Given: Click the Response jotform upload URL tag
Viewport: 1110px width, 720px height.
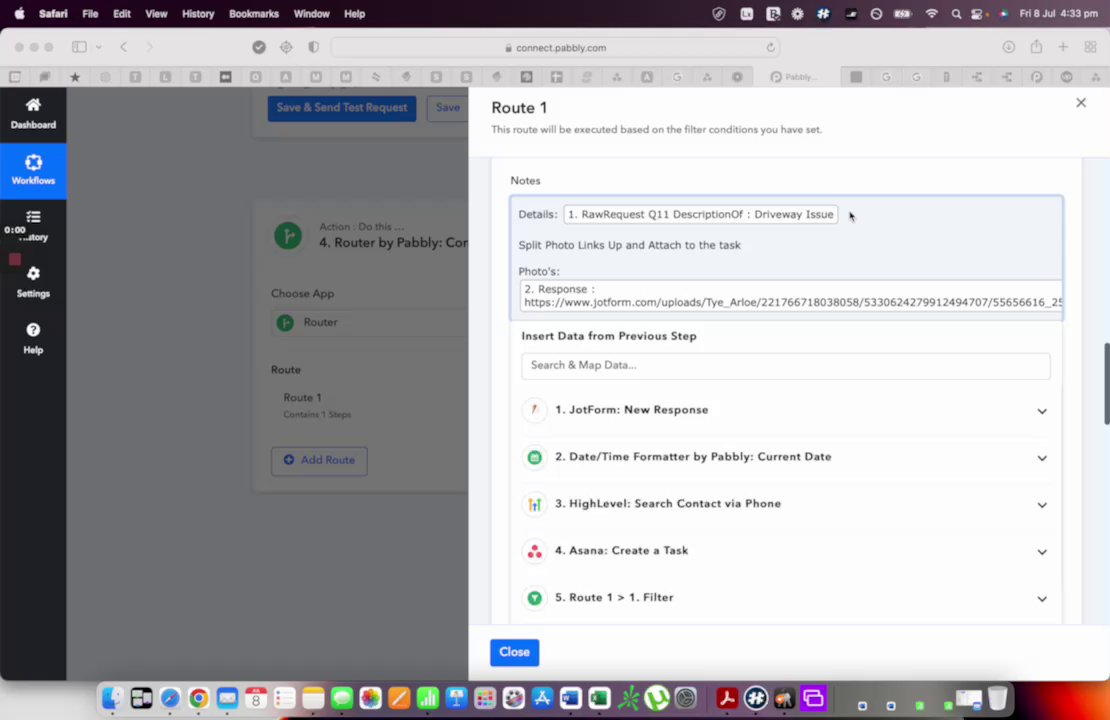Looking at the screenshot, I should (791, 296).
